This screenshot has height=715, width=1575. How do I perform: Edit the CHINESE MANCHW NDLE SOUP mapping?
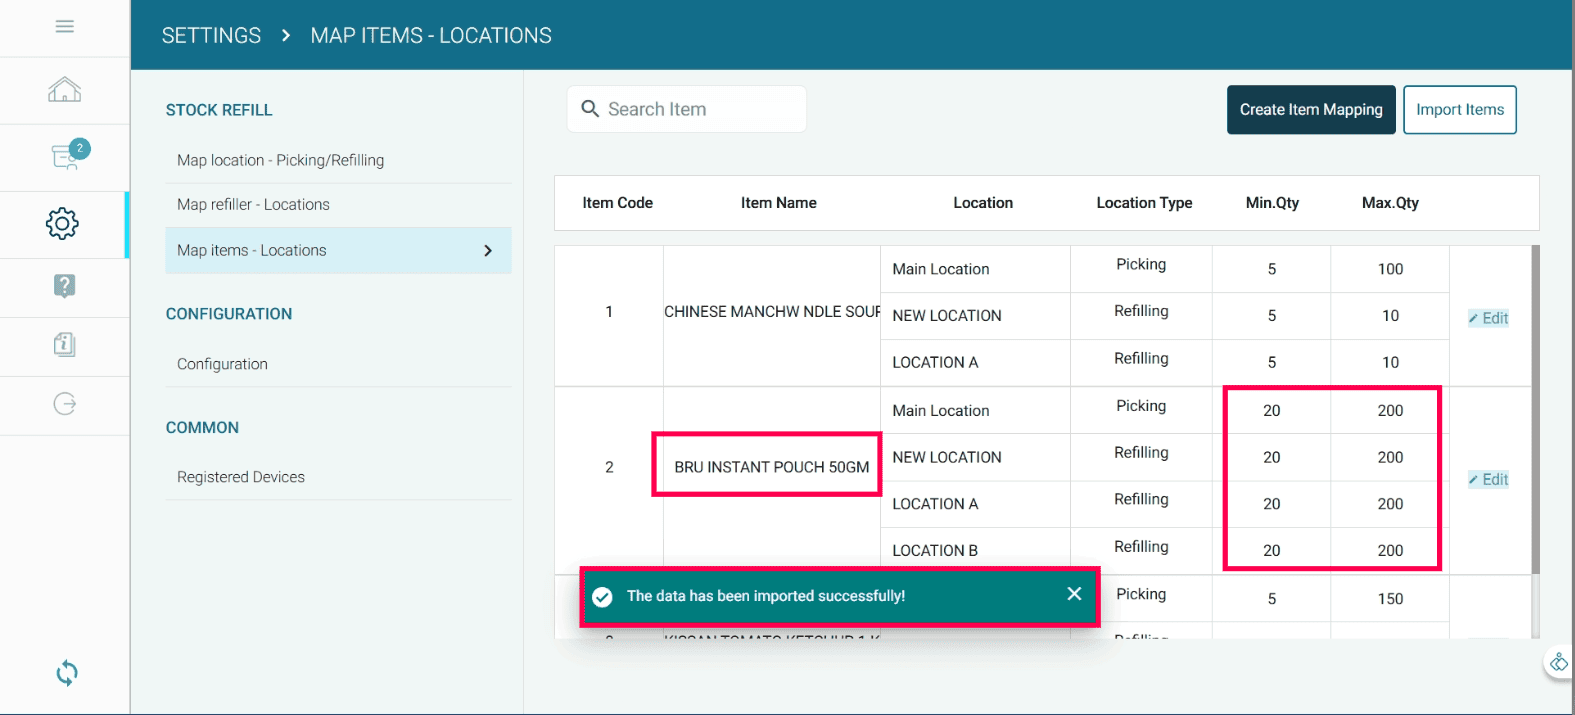click(x=1488, y=318)
